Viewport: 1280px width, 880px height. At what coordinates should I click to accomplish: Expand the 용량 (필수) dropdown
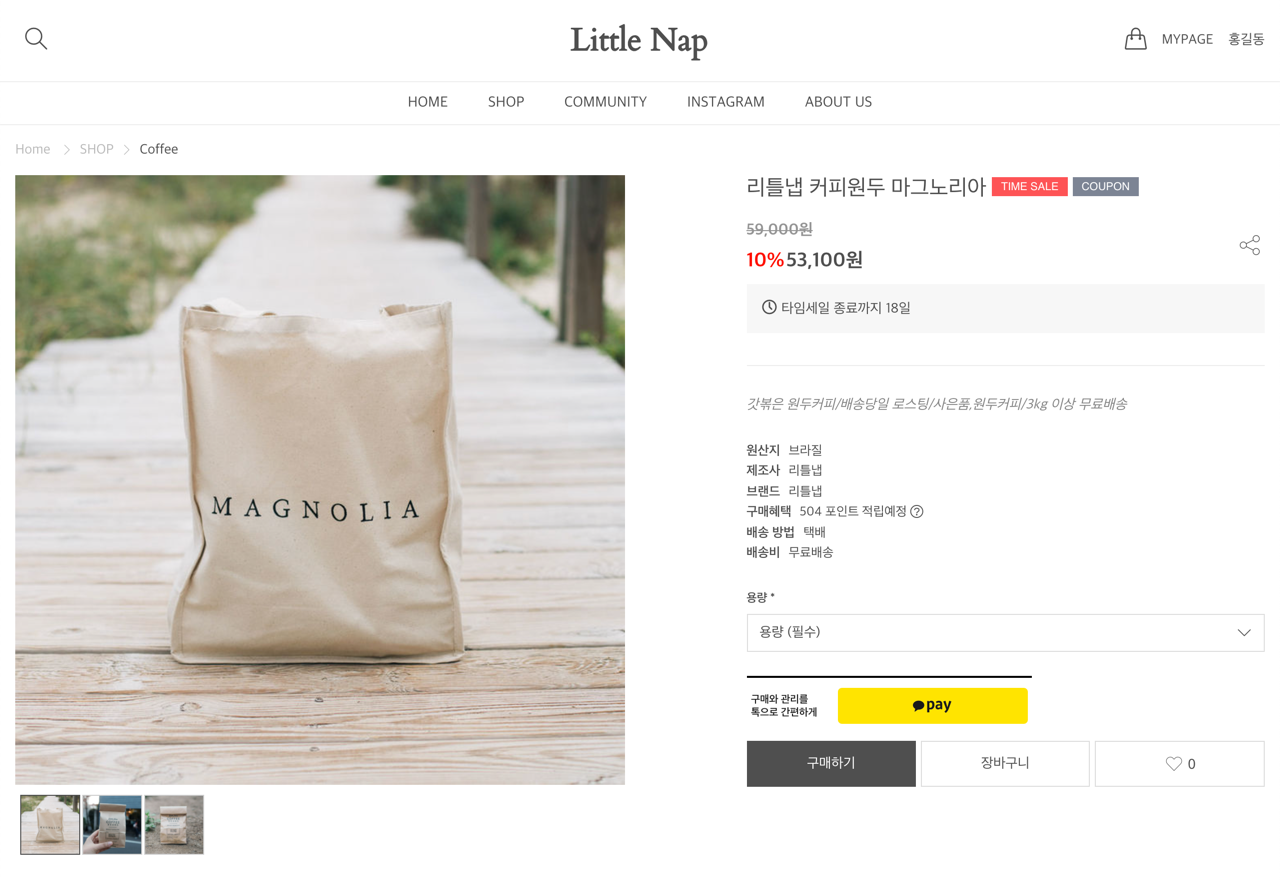coord(1005,632)
